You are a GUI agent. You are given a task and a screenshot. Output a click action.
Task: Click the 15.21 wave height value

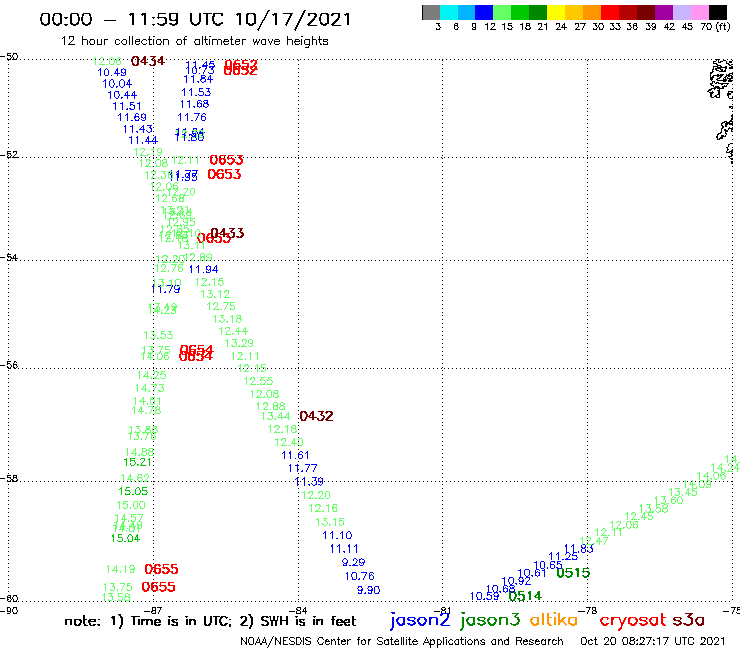click(138, 462)
